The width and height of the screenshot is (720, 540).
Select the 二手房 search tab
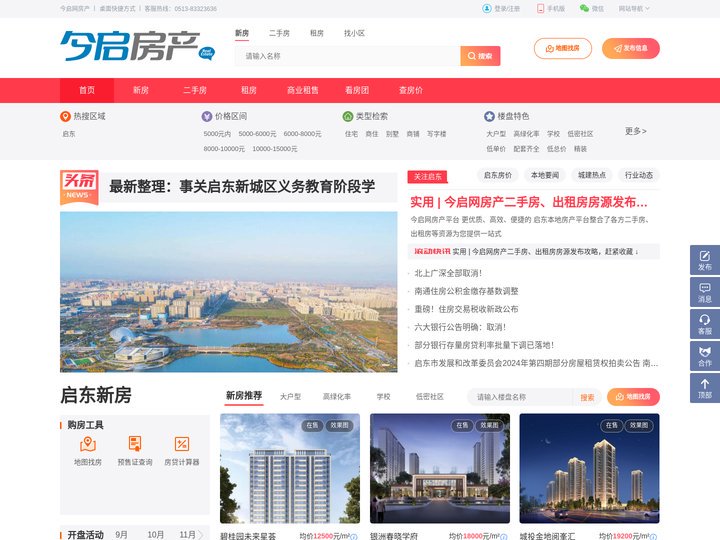pos(279,33)
